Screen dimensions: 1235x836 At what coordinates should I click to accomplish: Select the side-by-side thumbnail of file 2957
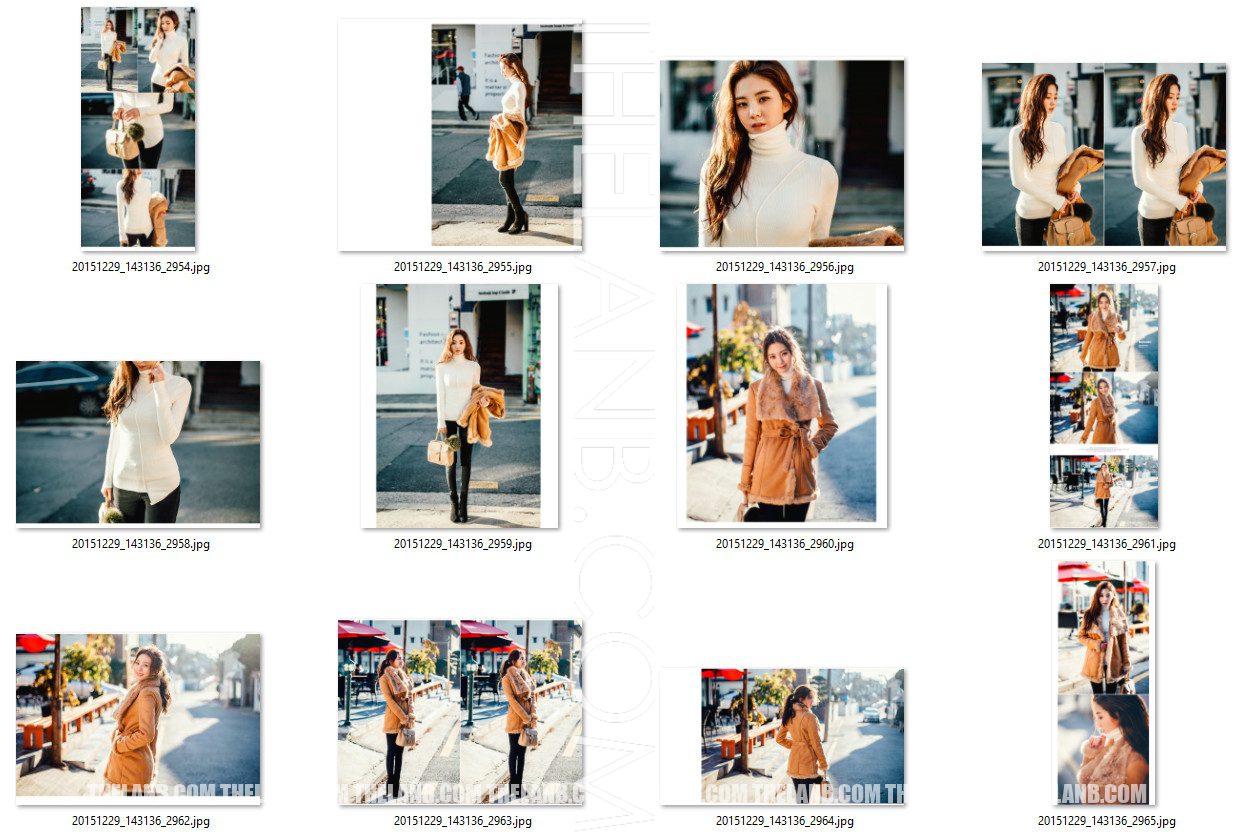point(1104,155)
